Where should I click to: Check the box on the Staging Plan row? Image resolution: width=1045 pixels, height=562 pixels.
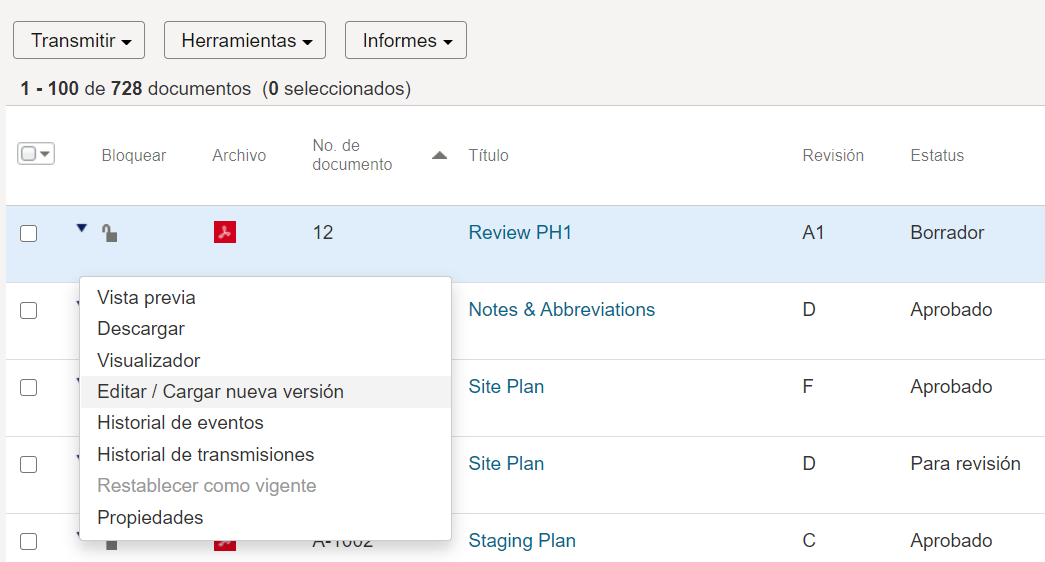point(29,541)
